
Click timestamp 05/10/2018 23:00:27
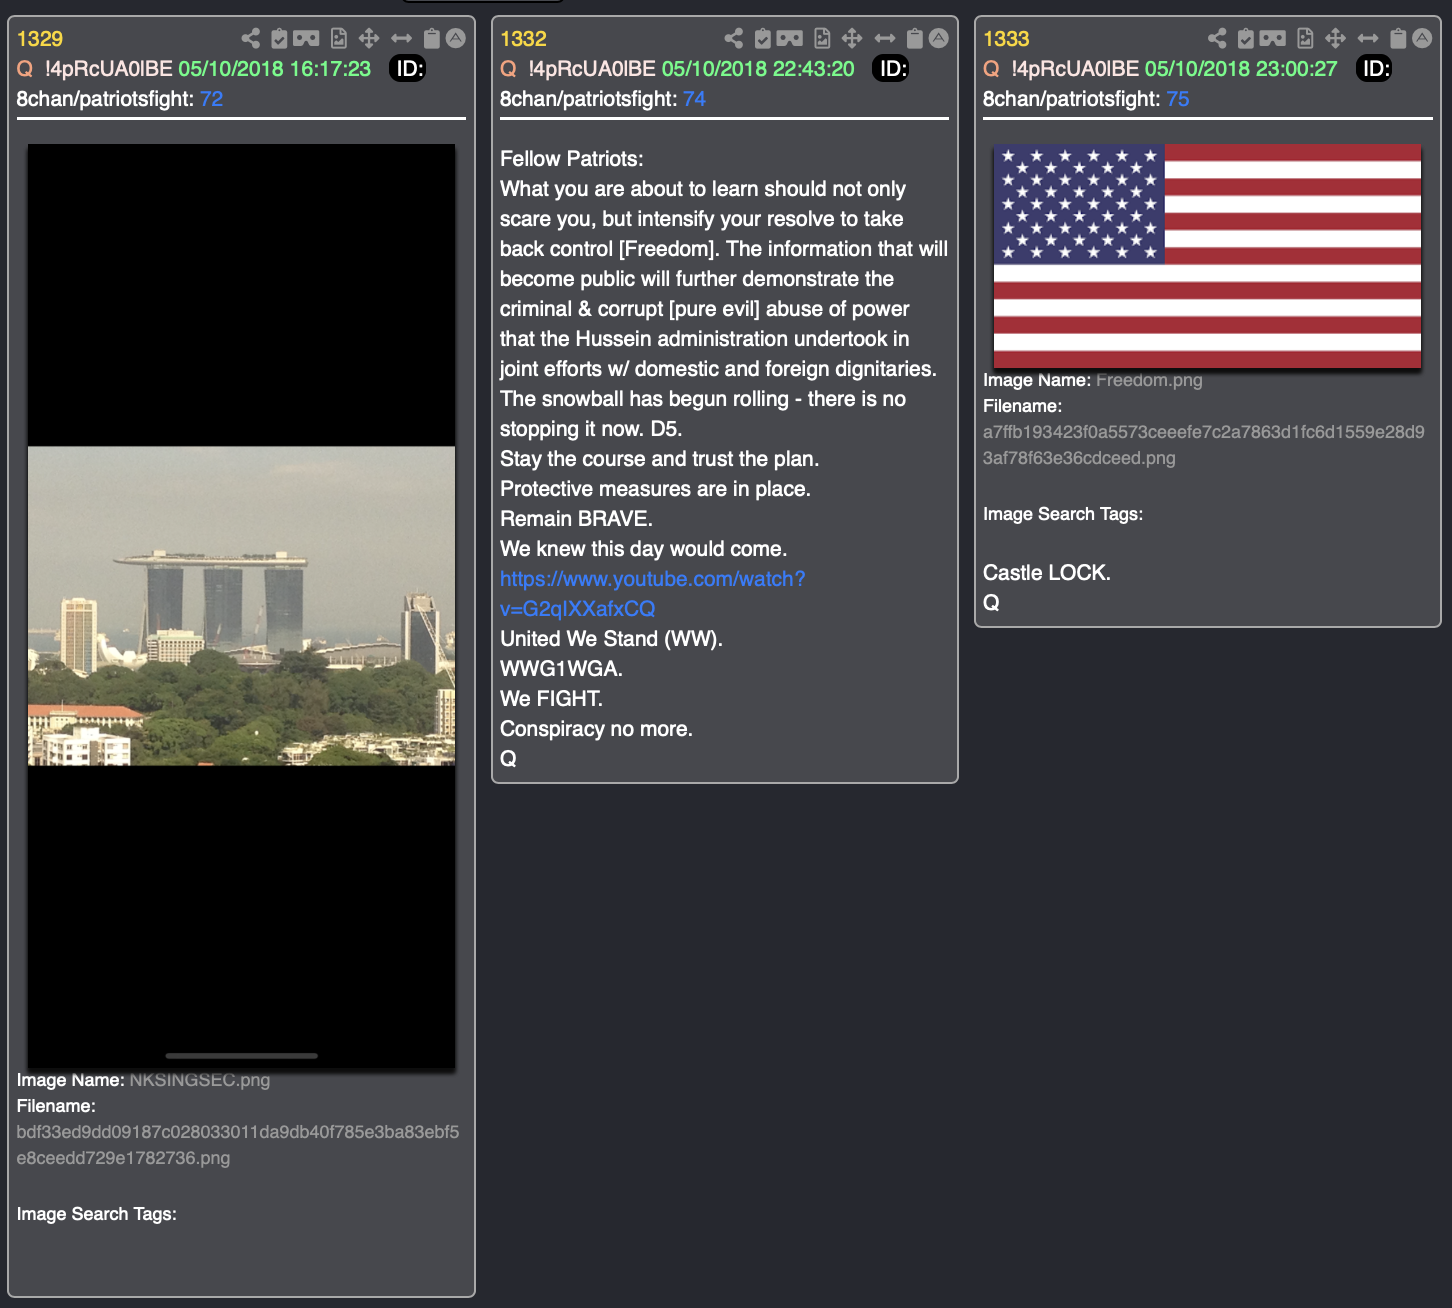(1241, 69)
